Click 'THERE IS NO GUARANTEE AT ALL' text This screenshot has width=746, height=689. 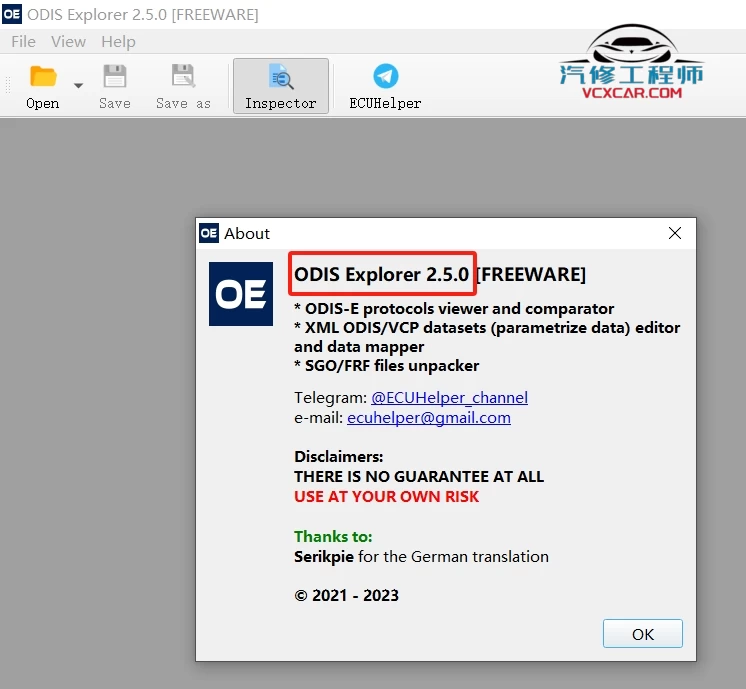(419, 476)
